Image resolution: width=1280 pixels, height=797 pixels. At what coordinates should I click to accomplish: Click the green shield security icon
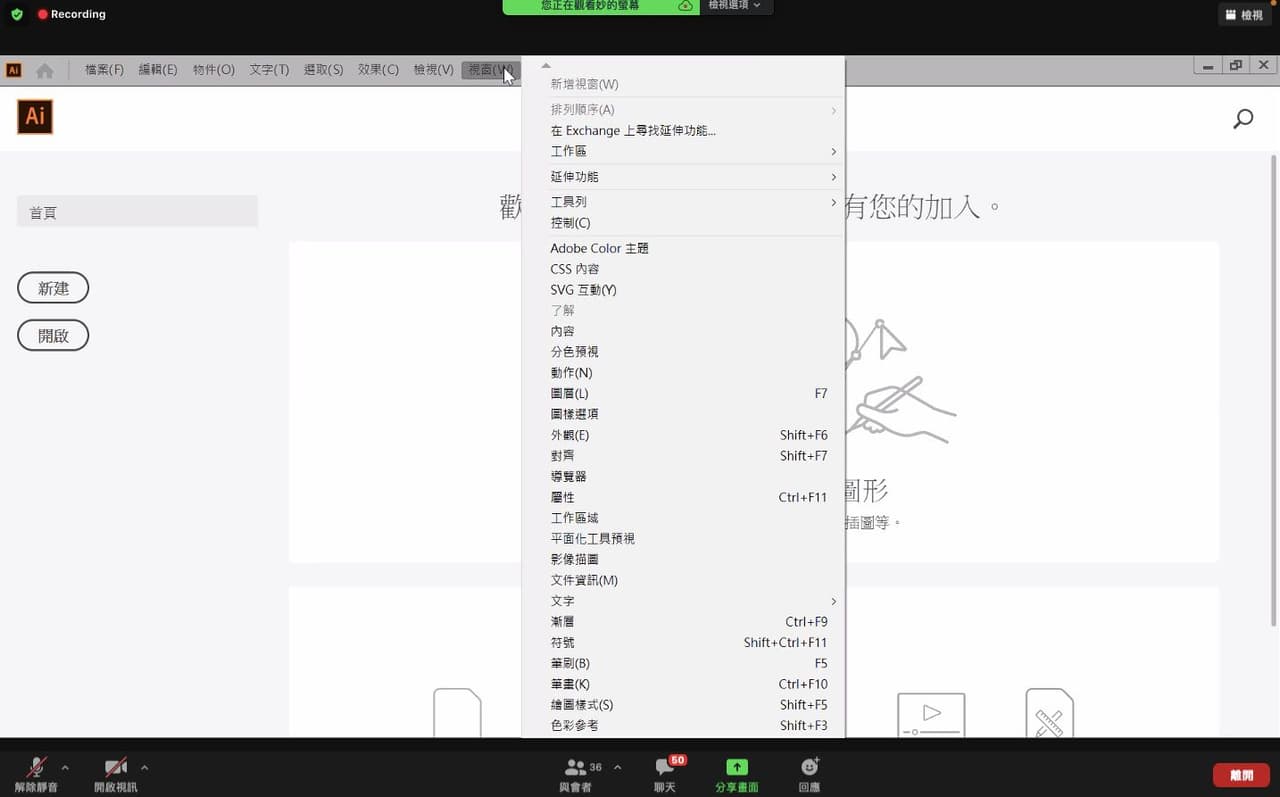[16, 15]
